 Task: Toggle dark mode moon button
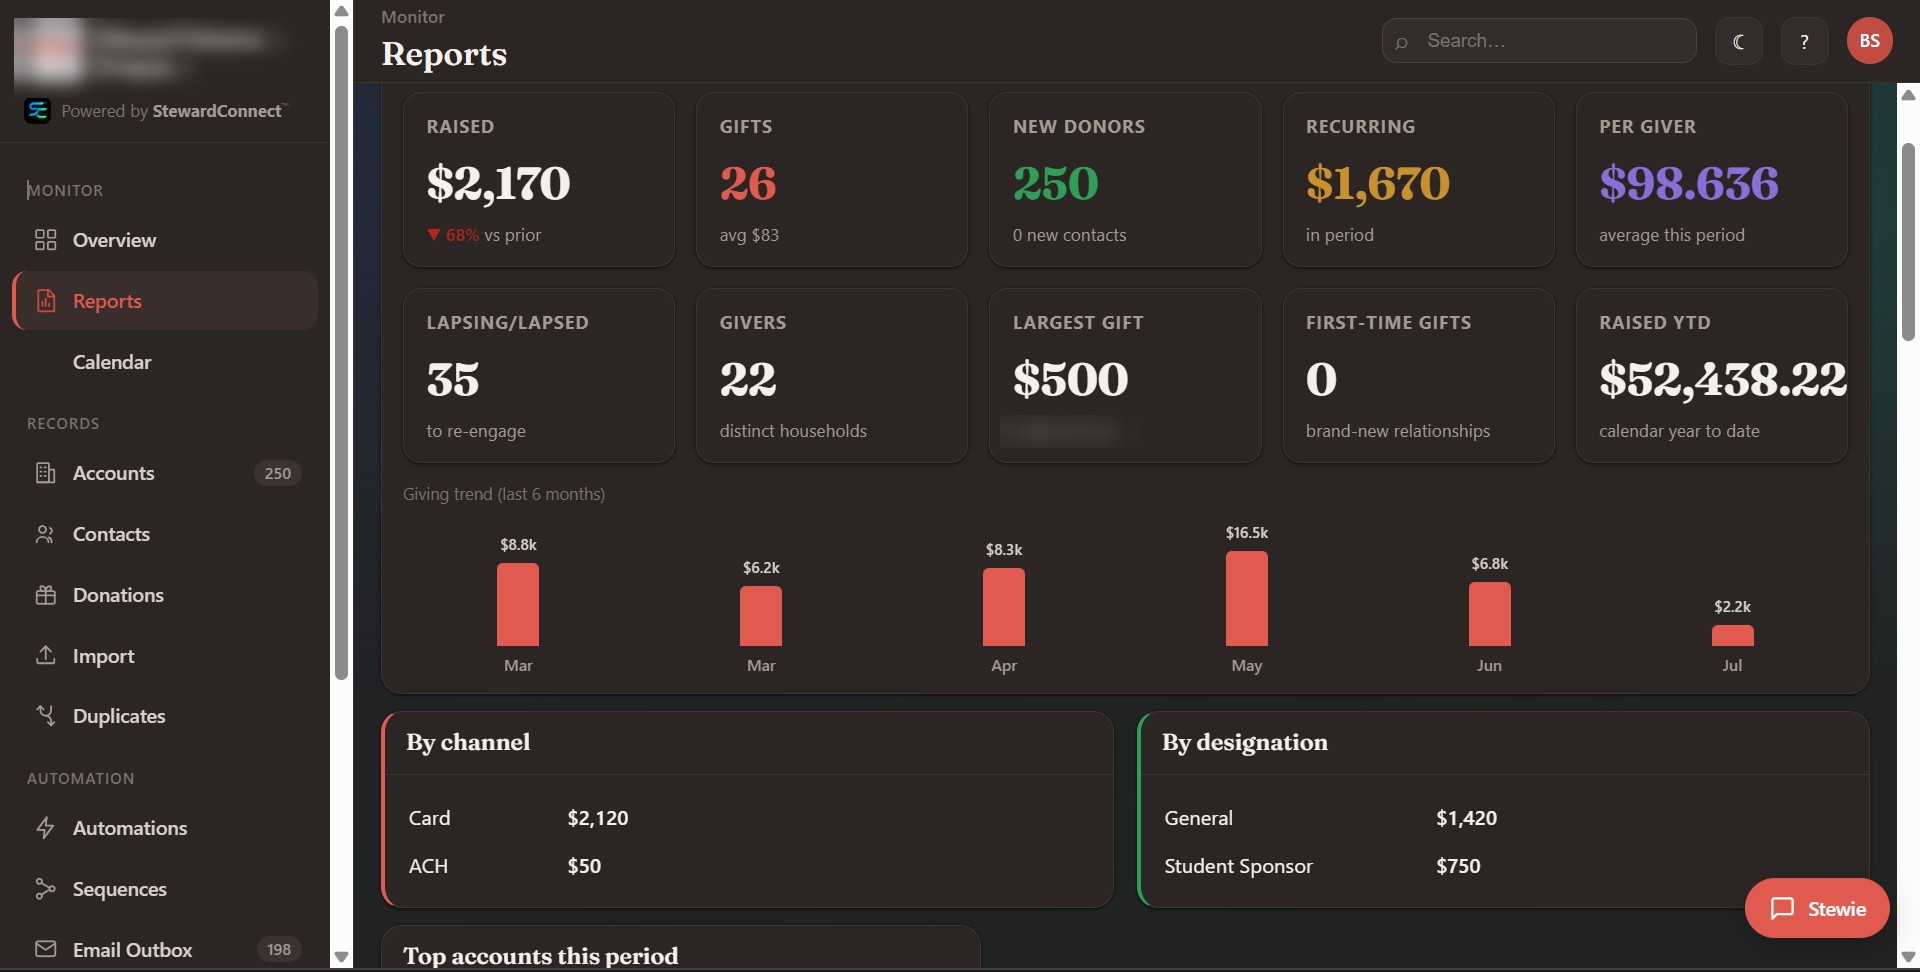1739,41
